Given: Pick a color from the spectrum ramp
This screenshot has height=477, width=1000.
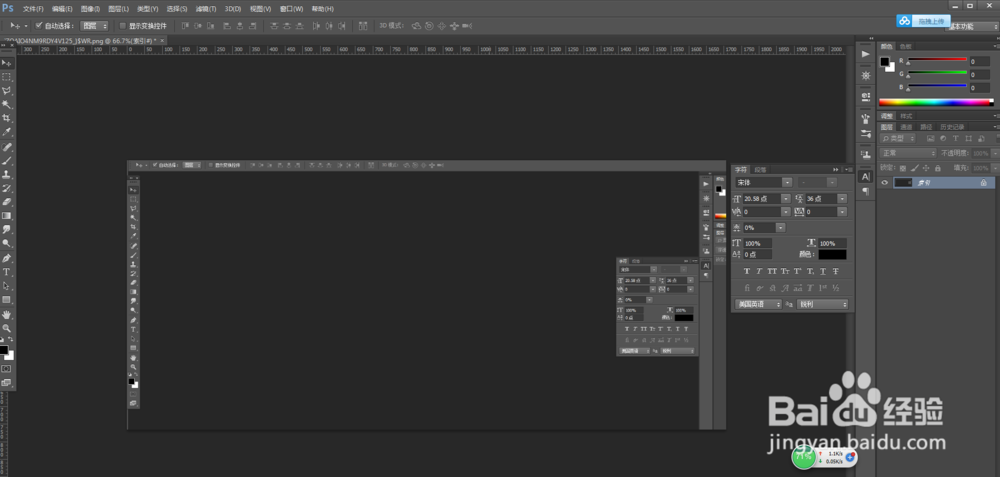Looking at the screenshot, I should coord(936,102).
